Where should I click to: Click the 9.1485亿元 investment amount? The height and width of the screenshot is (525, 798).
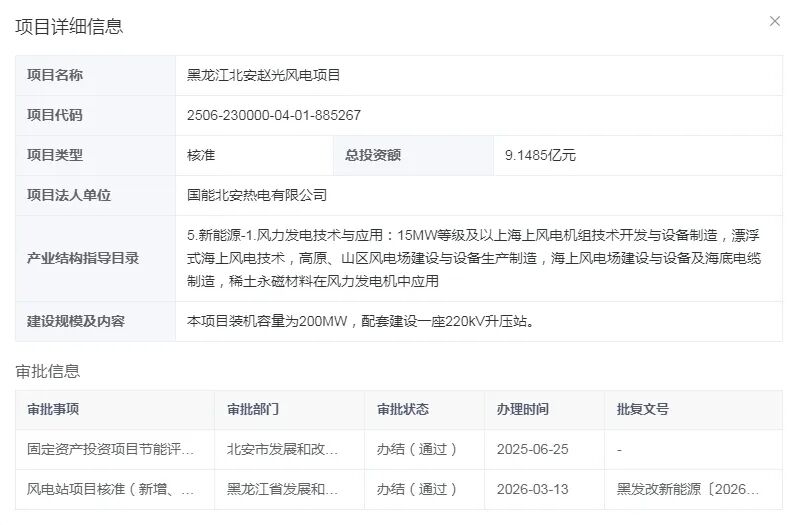pyautogui.click(x=540, y=155)
